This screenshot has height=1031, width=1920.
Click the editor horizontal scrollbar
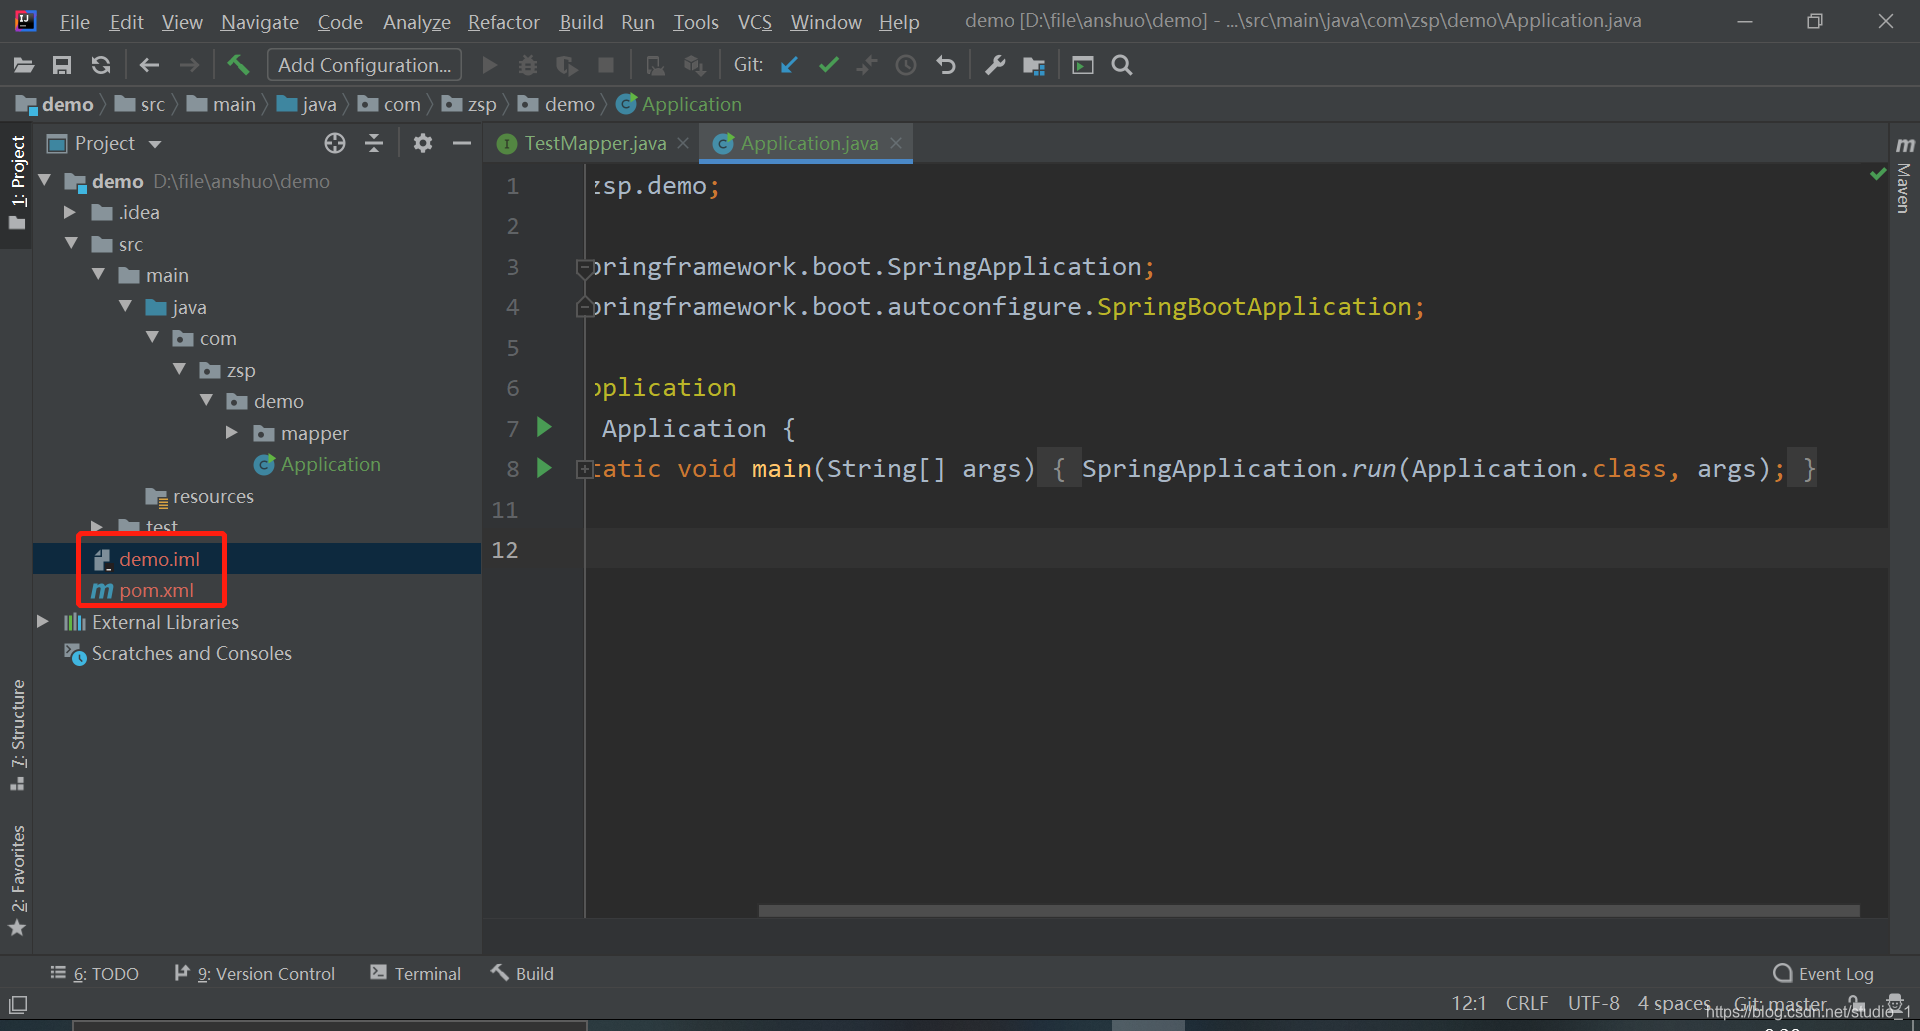point(1309,911)
